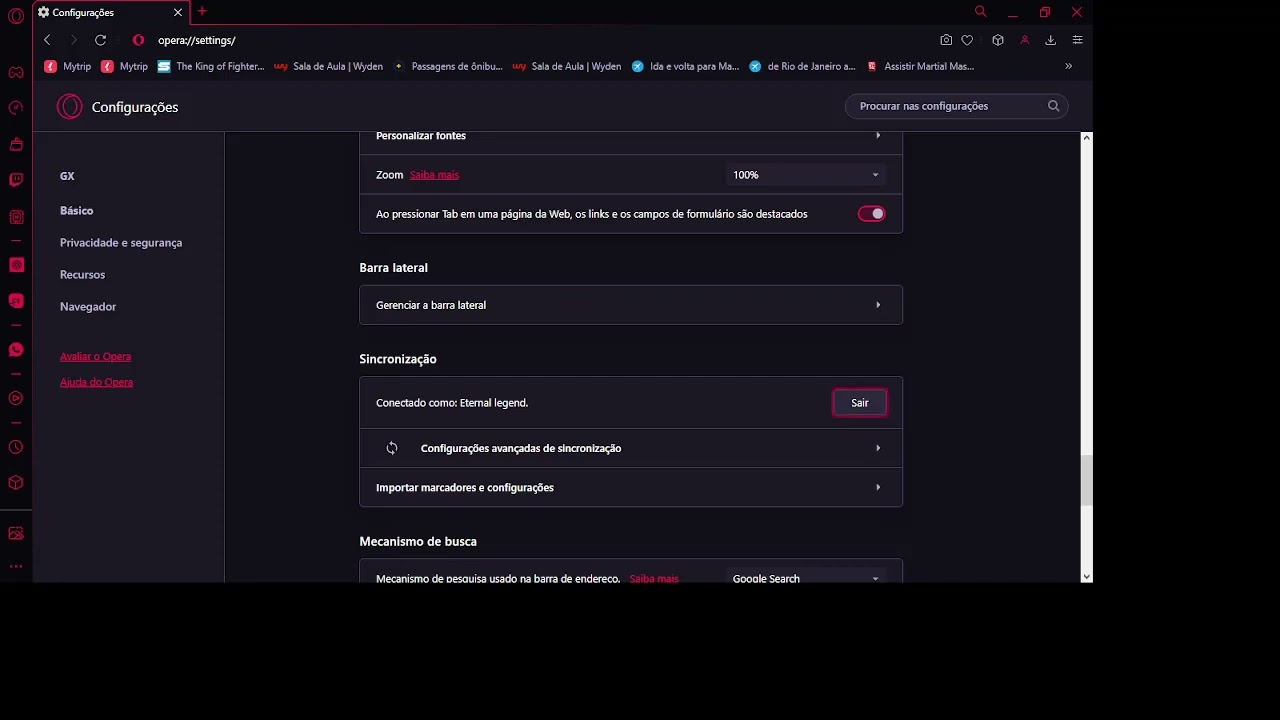
Task: Open GX Cleaner broom icon in sidebar
Action: tap(16, 144)
